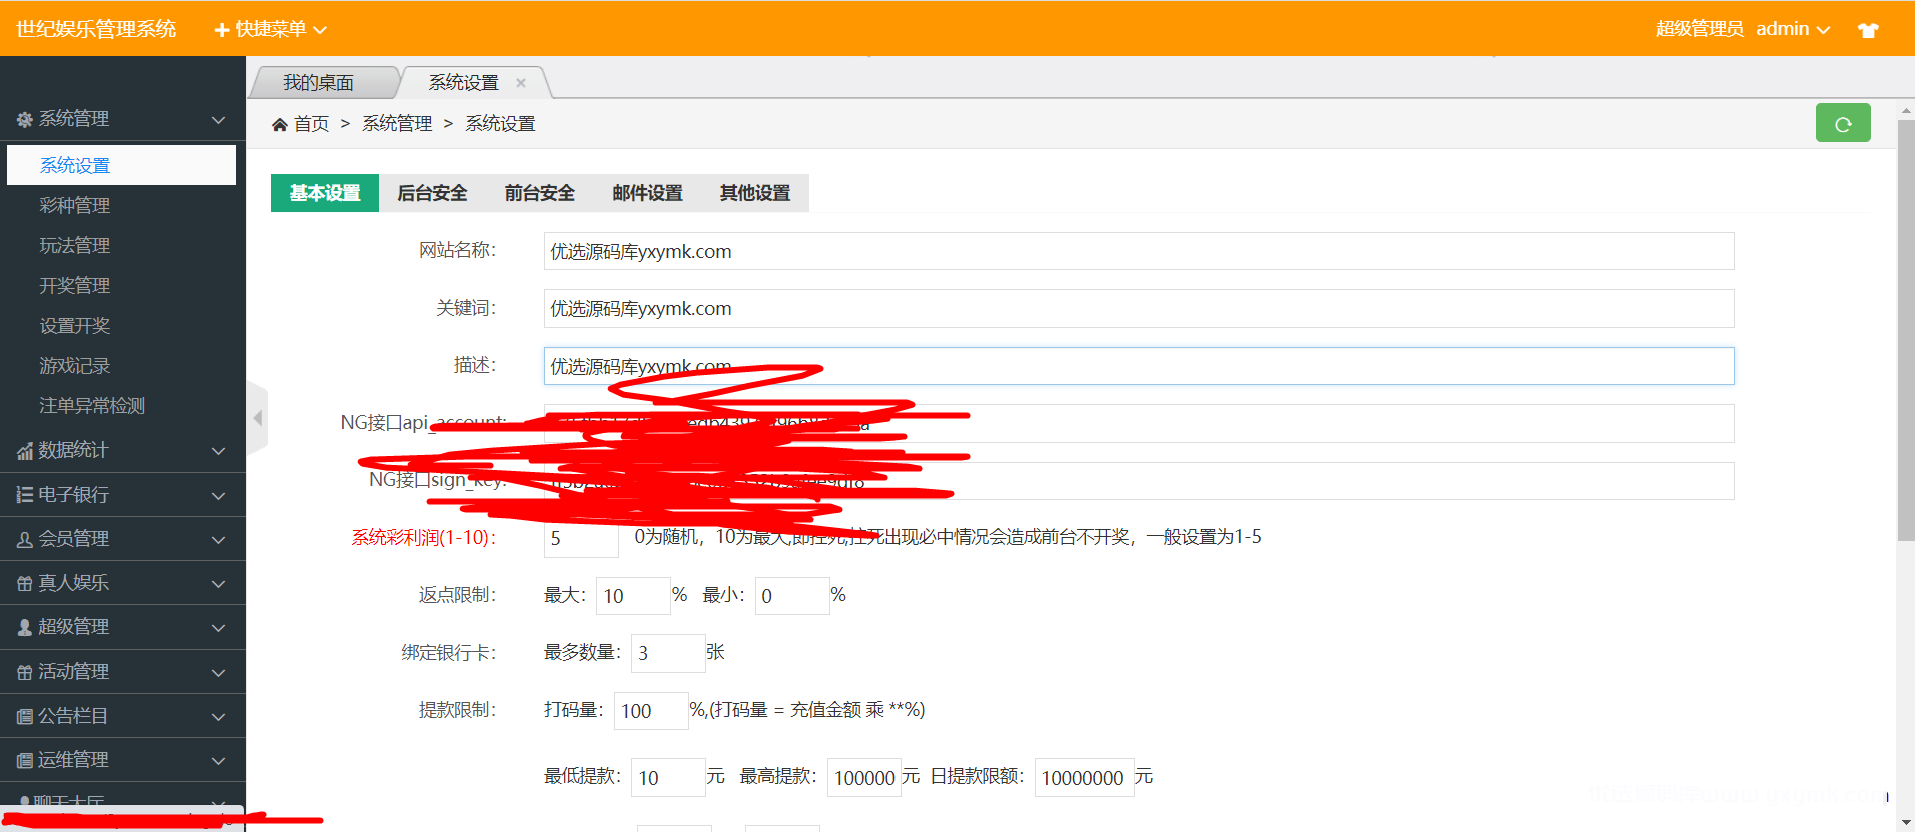This screenshot has height=832, width=1915.
Task: Open 注单异常检测 from sidebar
Action: [92, 405]
